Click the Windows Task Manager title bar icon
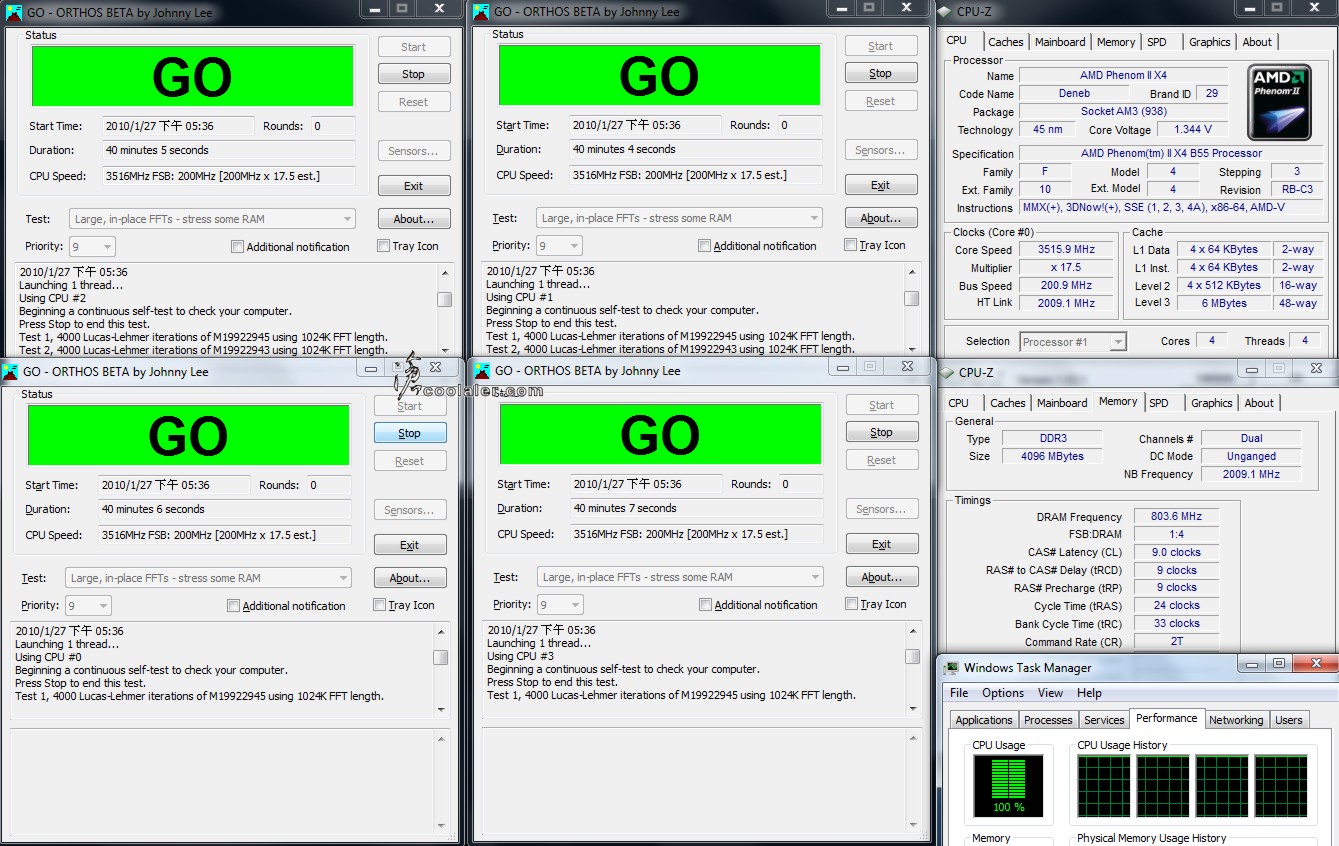Image resolution: width=1339 pixels, height=846 pixels. click(951, 668)
